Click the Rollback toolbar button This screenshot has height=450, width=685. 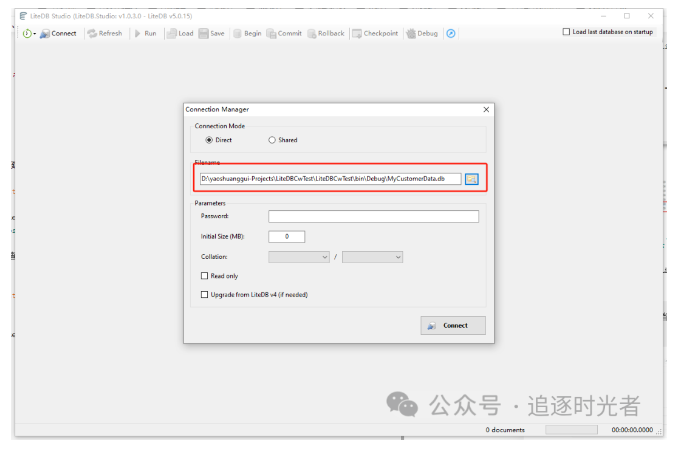pos(326,33)
